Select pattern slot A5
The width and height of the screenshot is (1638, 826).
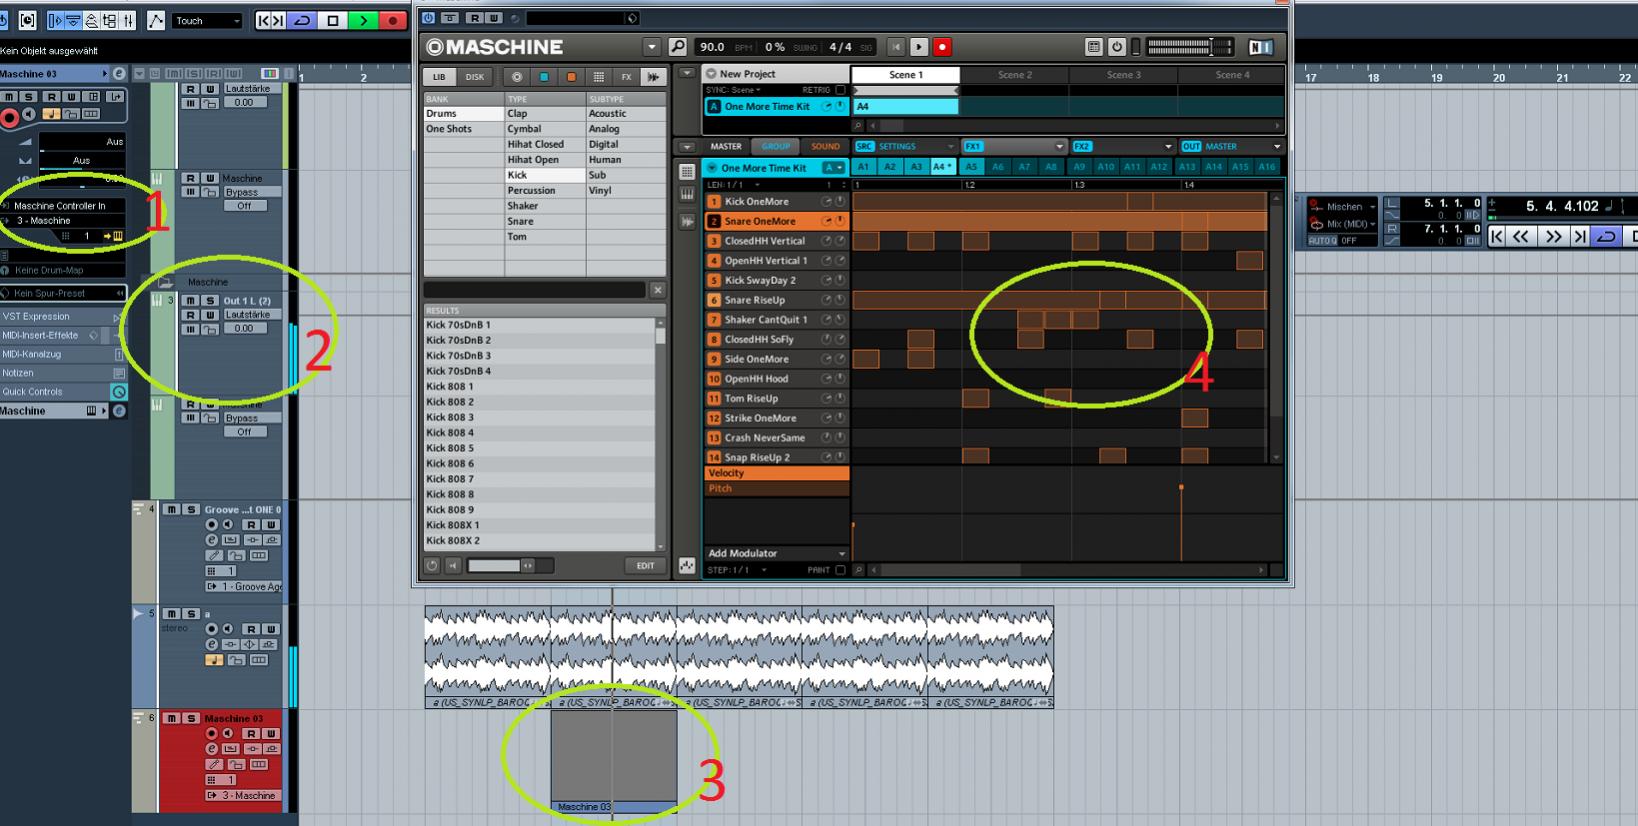971,167
